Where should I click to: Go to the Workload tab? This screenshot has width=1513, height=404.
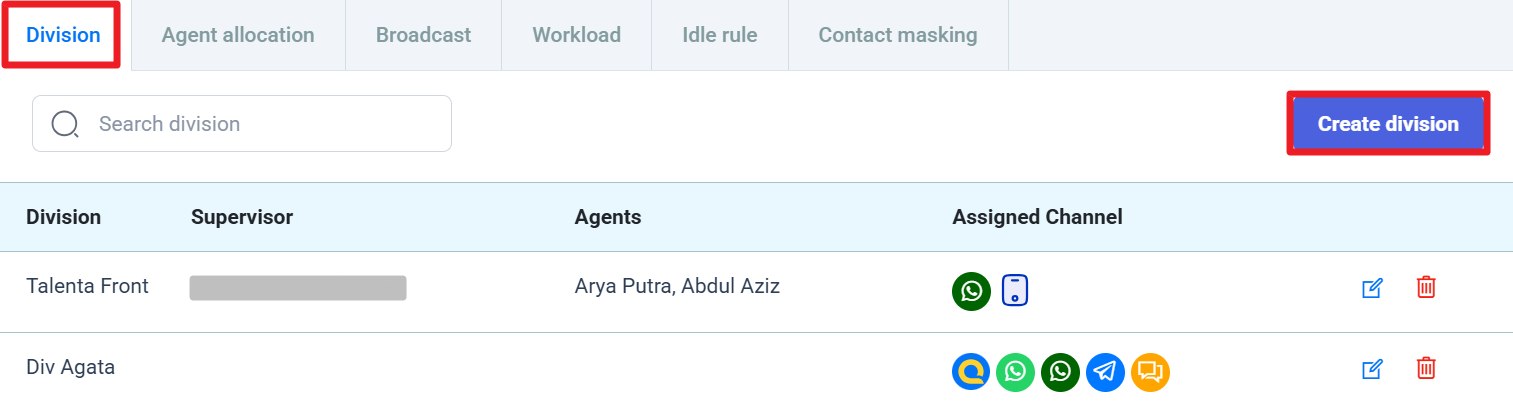(x=576, y=35)
